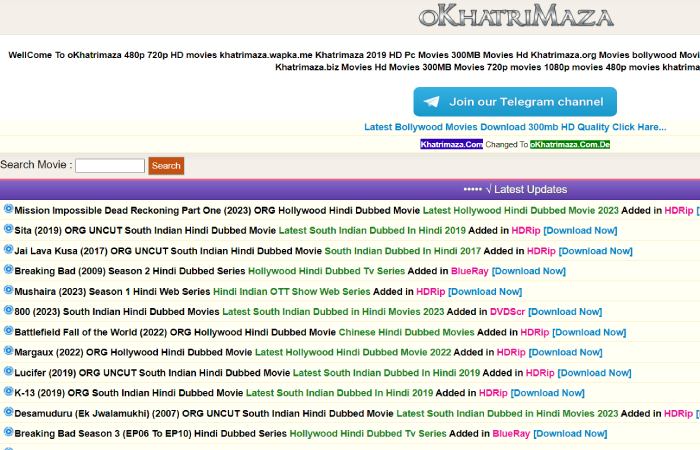Screen dimensions: 700x450
Task: Open Mushaira (2023) Season 1 title
Action: 112,292
